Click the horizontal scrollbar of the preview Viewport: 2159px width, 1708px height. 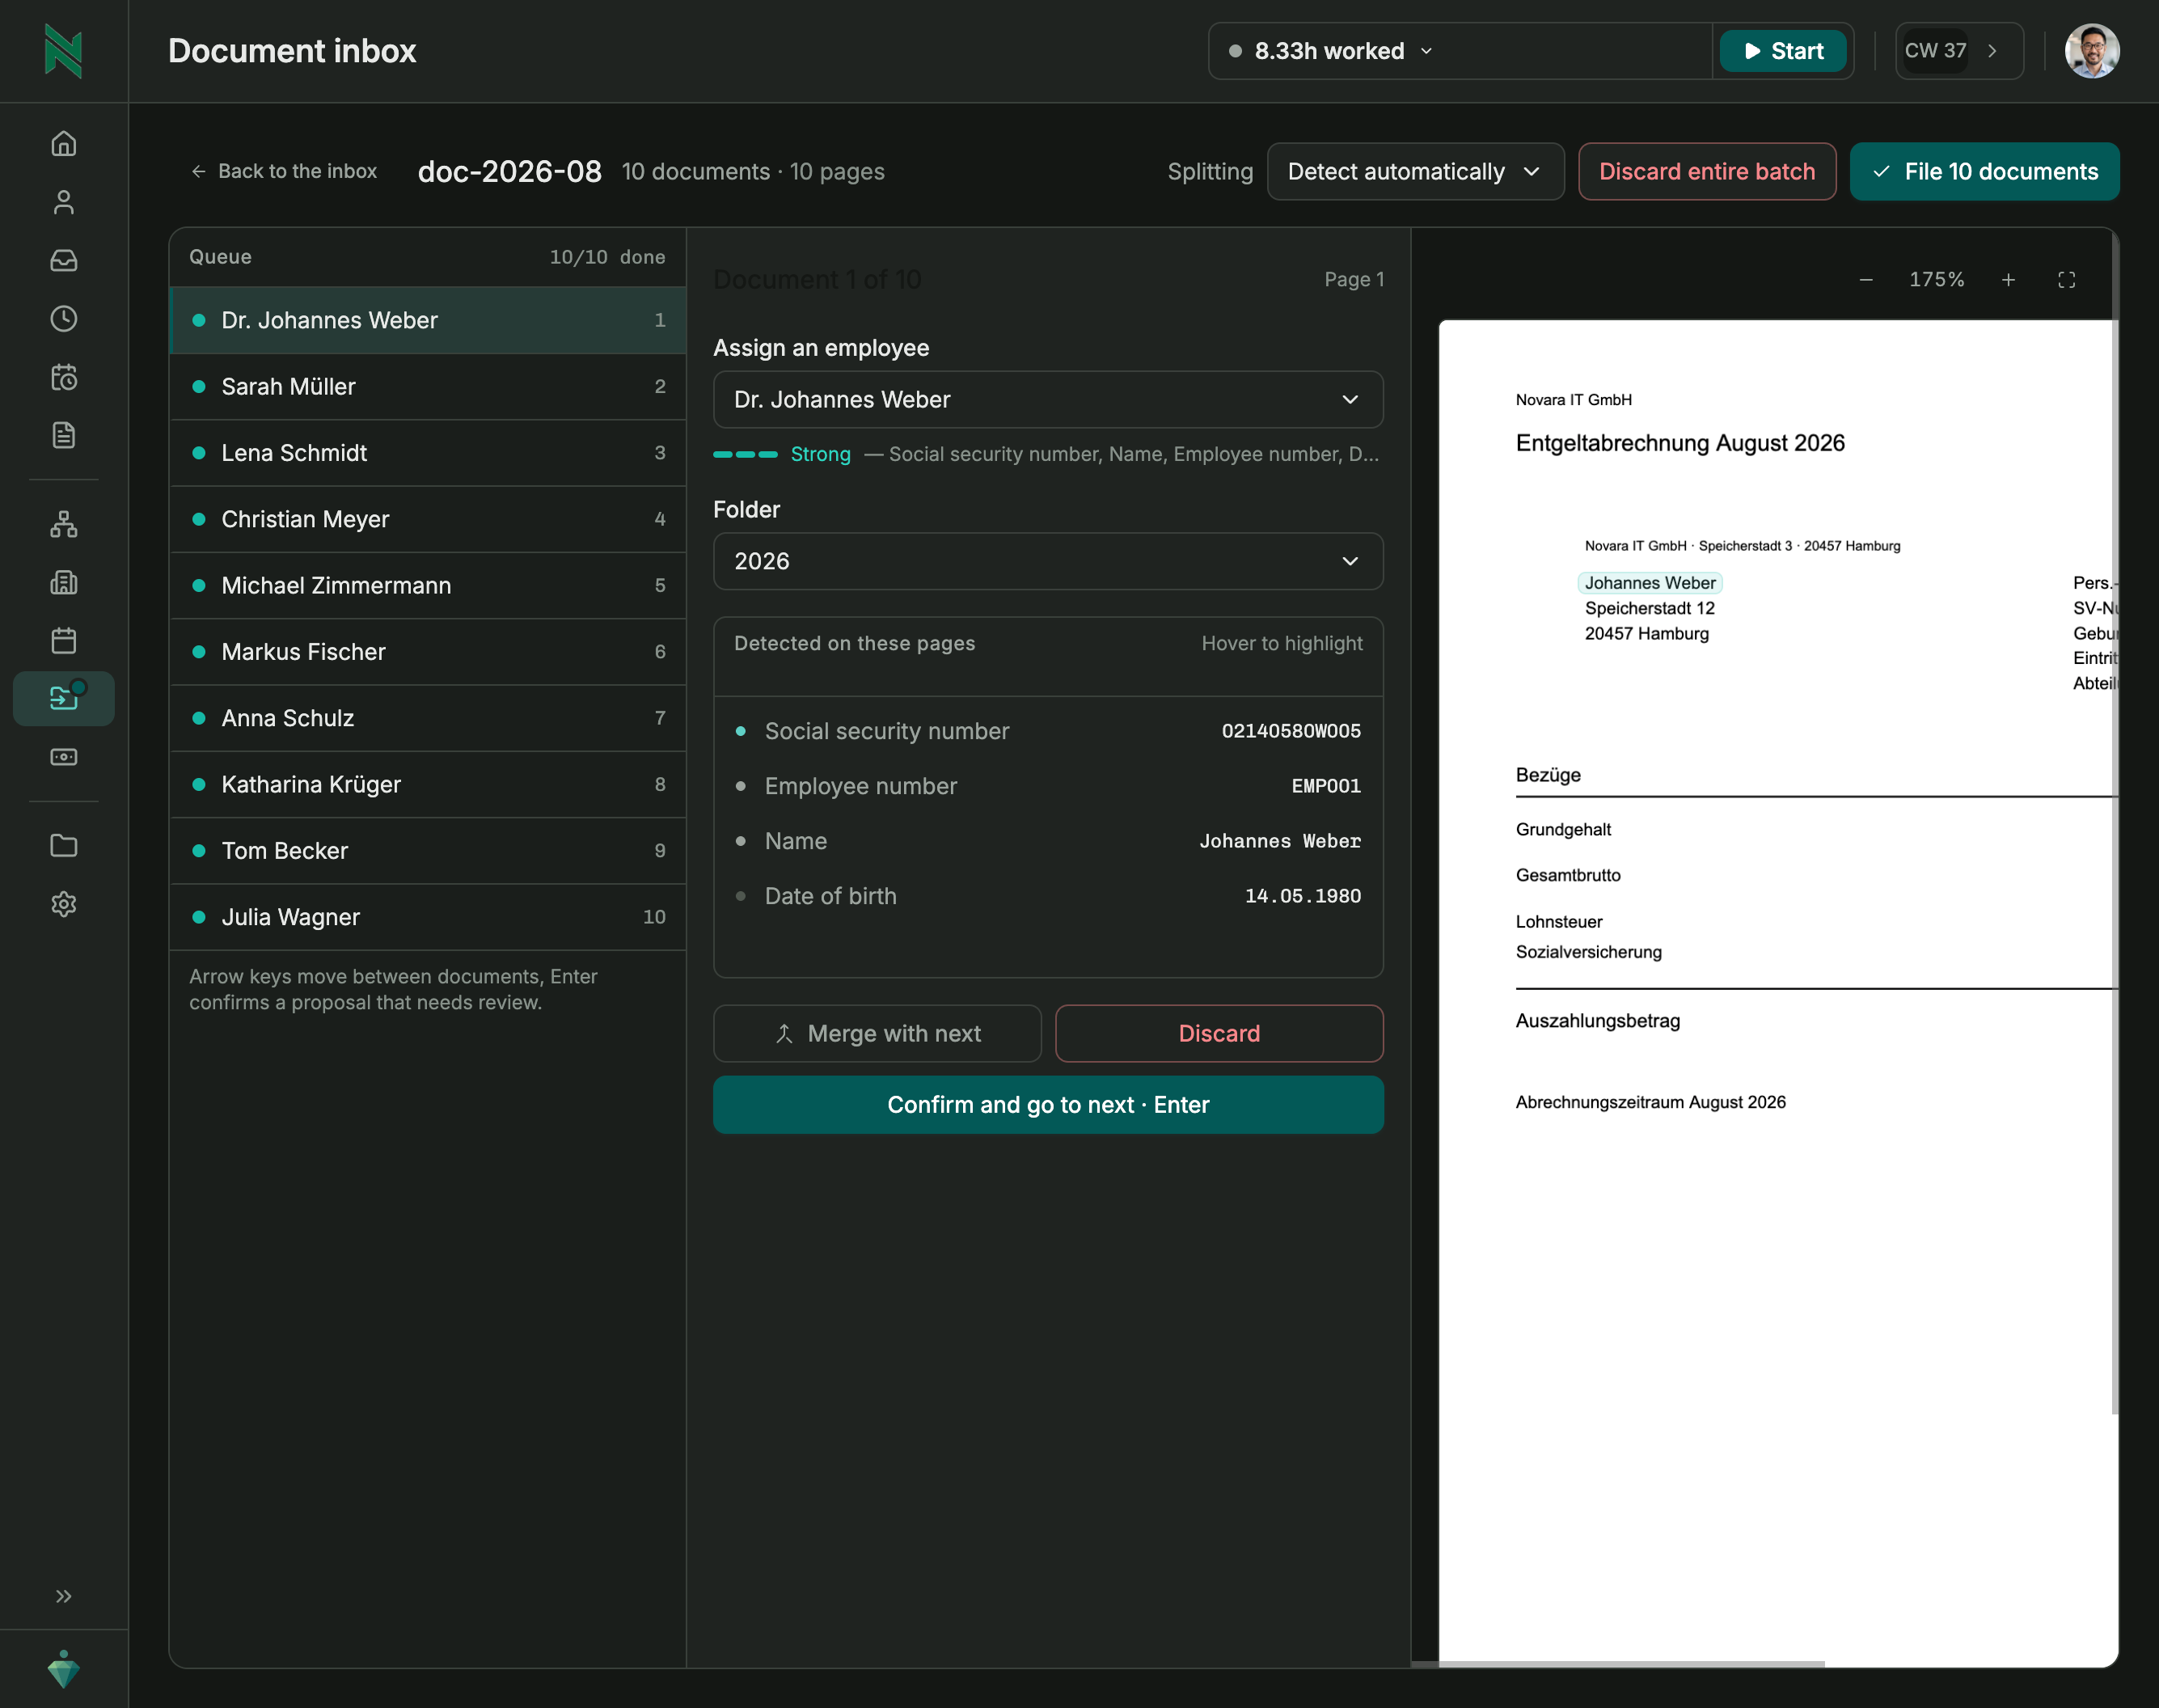1618,1664
